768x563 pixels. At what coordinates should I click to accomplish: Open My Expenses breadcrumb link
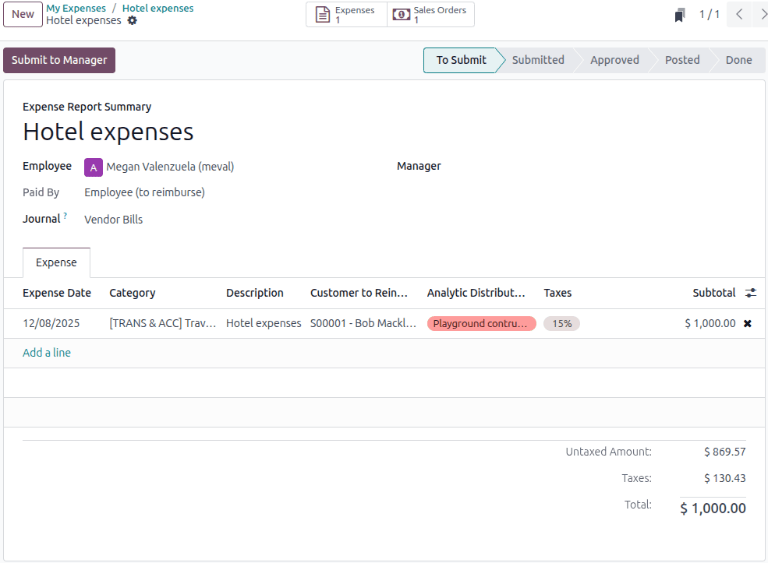[76, 8]
